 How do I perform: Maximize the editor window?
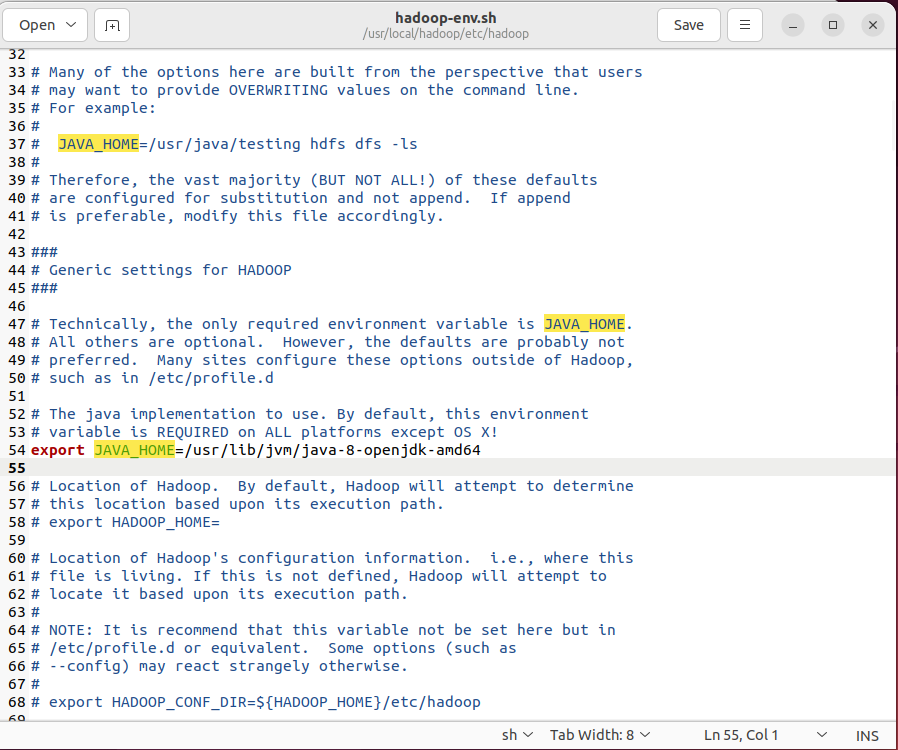tap(833, 25)
